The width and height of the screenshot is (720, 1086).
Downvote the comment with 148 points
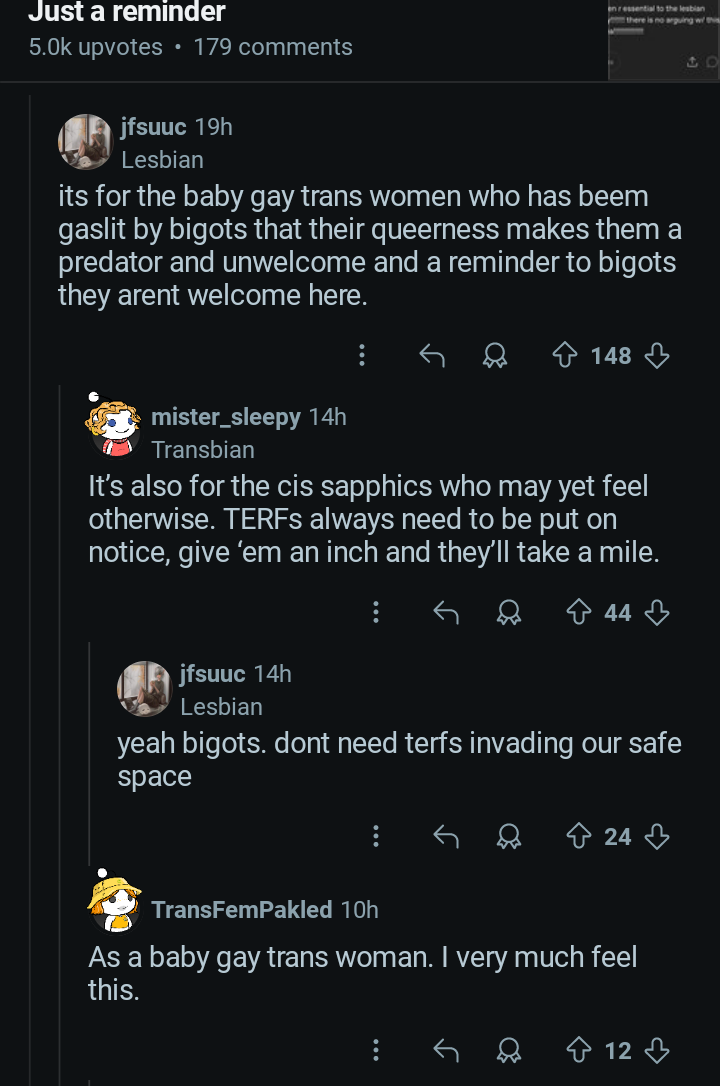(x=656, y=355)
